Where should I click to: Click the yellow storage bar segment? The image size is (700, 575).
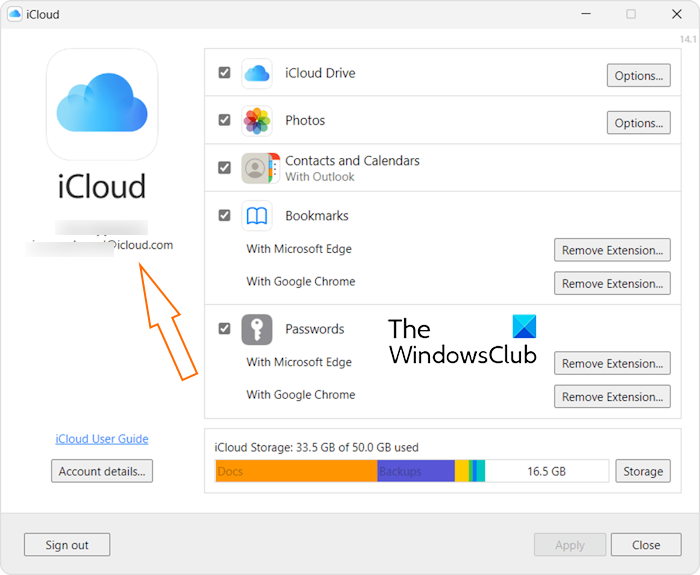[462, 471]
